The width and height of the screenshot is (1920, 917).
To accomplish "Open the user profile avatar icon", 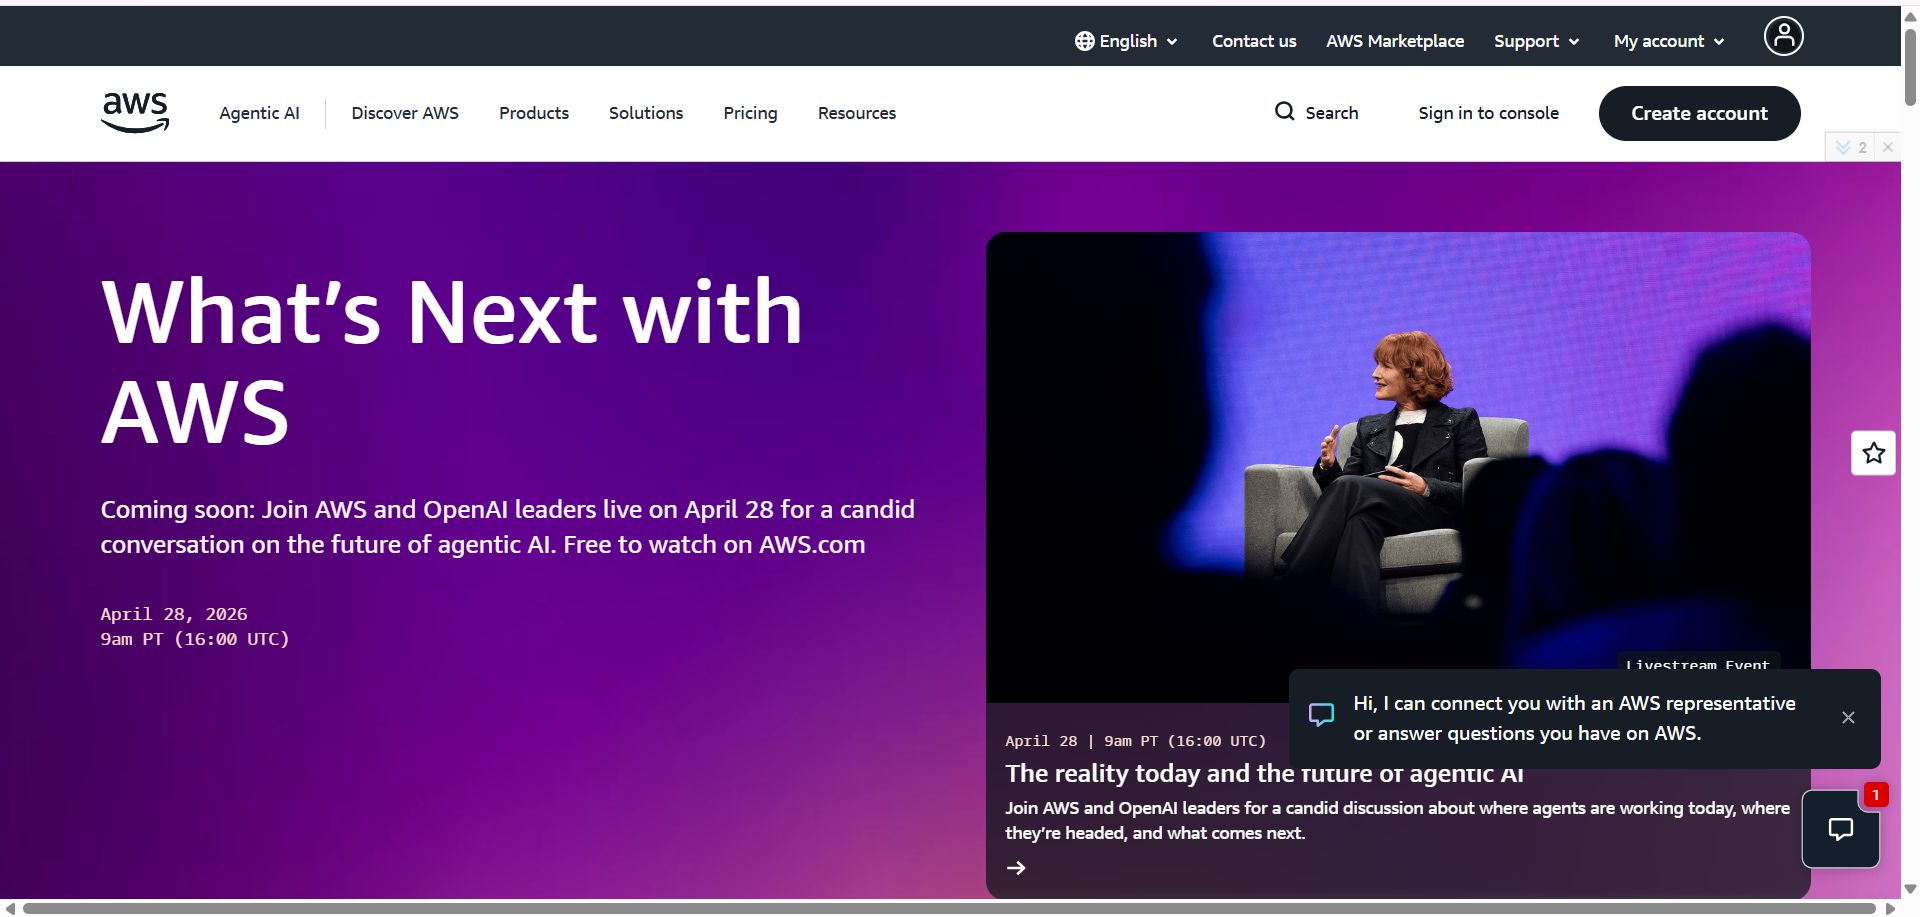I will (1783, 36).
